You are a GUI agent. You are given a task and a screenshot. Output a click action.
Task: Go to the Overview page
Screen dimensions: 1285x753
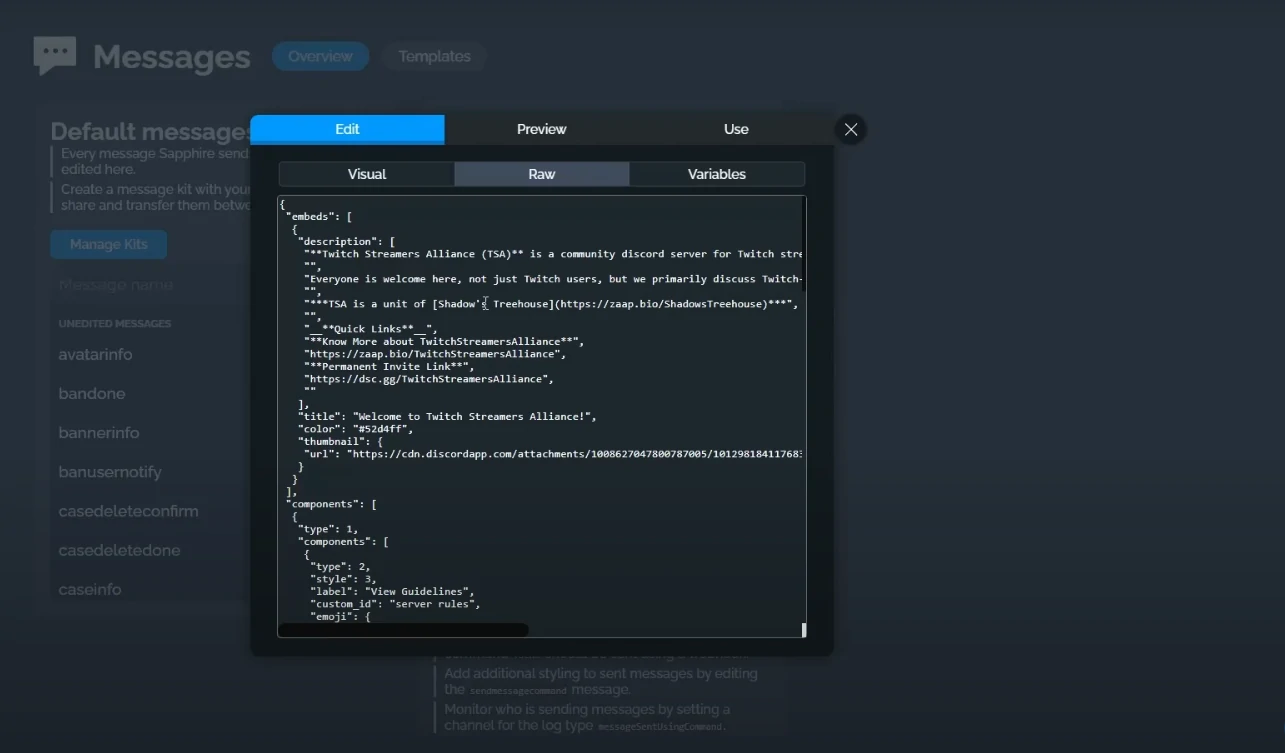pyautogui.click(x=320, y=56)
